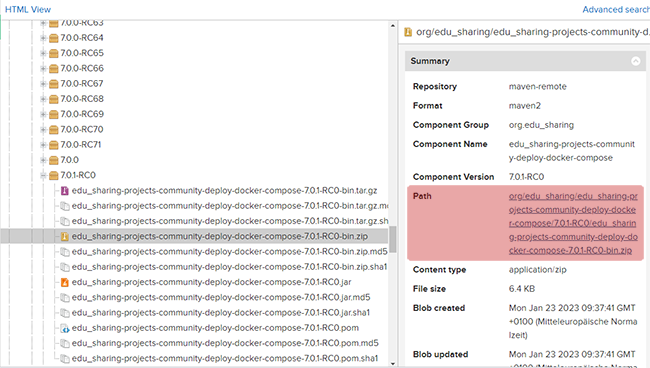This screenshot has width=650, height=368.
Task: Click the 7.0.0-RC69 folder icon
Action: click(x=53, y=115)
